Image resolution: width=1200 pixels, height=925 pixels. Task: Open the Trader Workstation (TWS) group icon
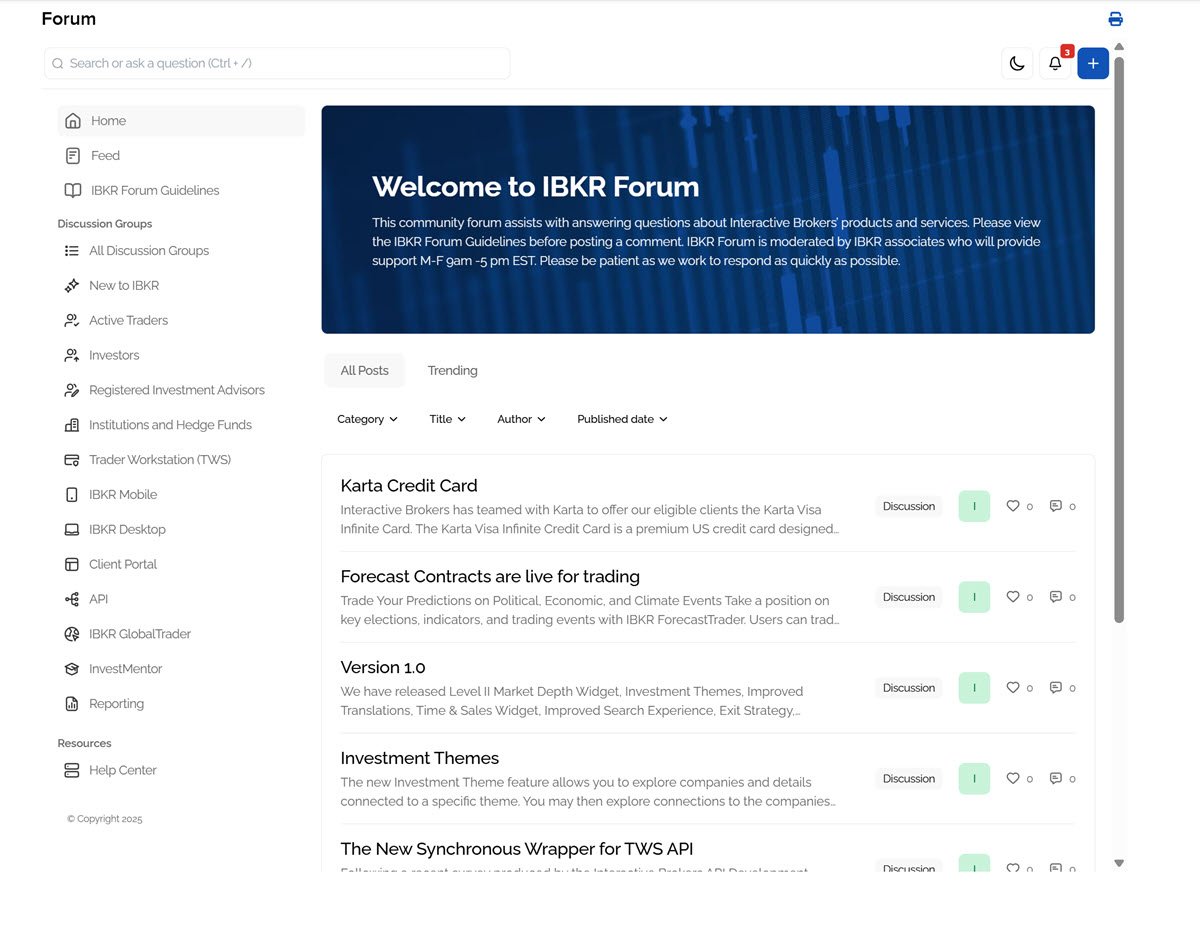coord(71,459)
